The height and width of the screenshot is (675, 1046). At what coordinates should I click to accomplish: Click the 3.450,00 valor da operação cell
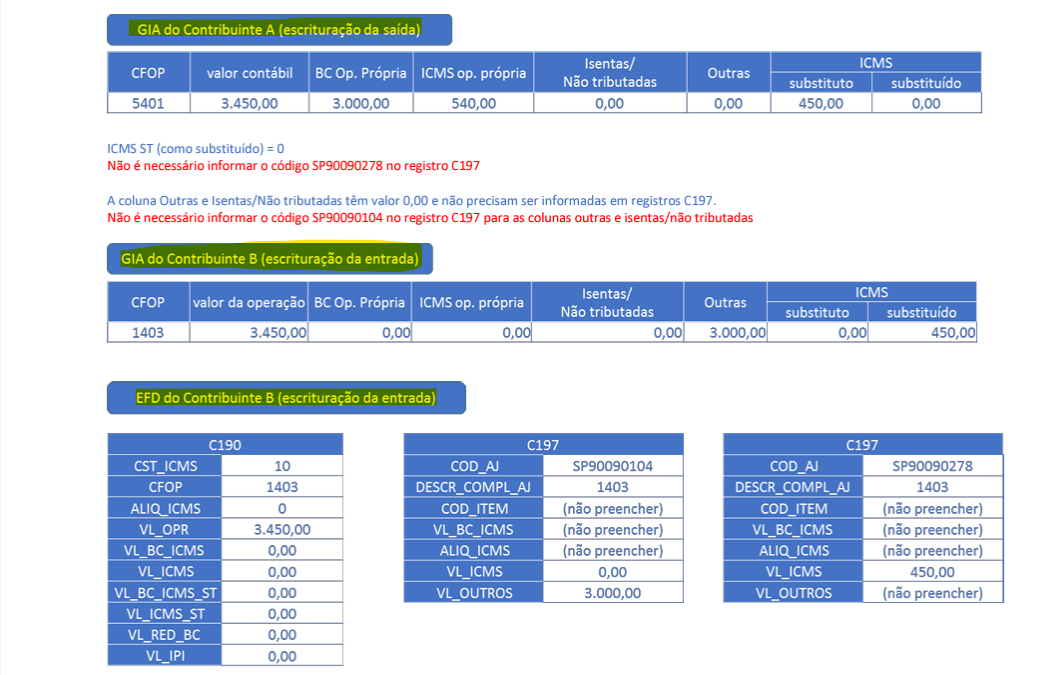pyautogui.click(x=249, y=332)
